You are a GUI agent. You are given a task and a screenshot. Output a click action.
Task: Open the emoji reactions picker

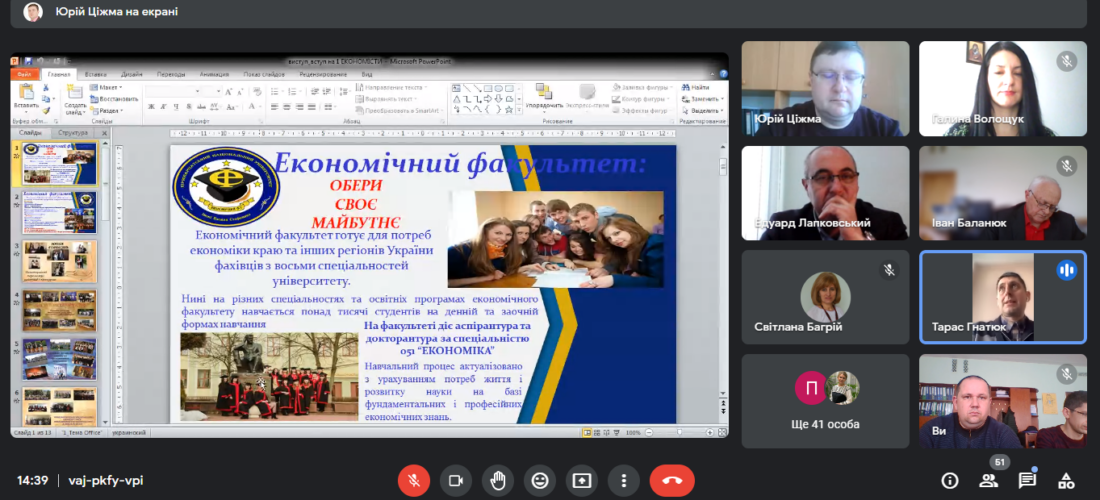click(x=540, y=480)
